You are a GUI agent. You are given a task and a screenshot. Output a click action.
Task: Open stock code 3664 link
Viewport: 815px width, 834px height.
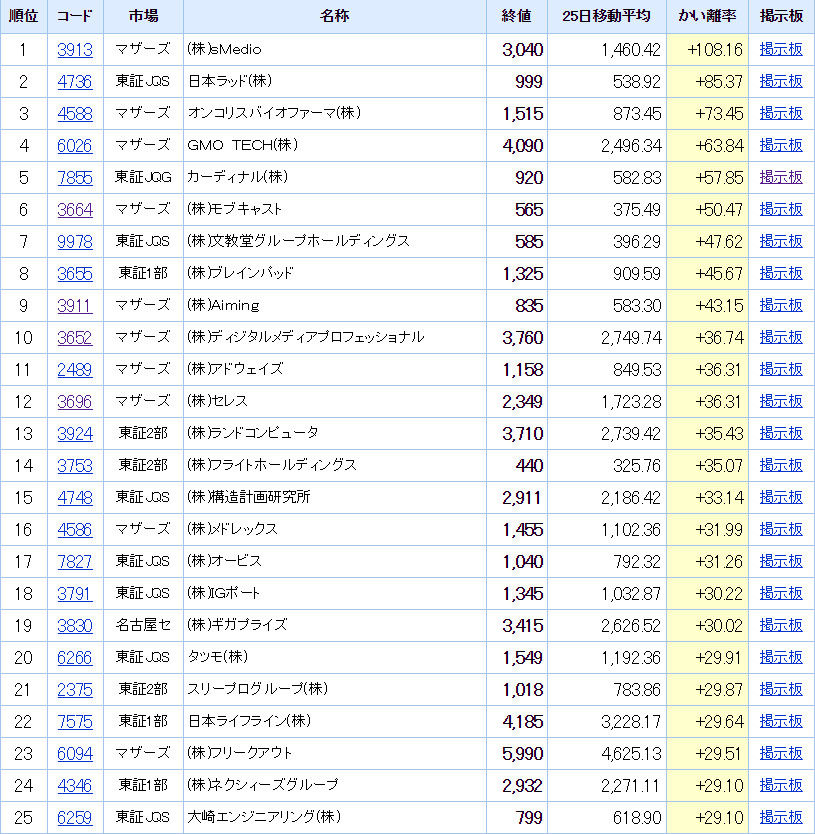75,210
